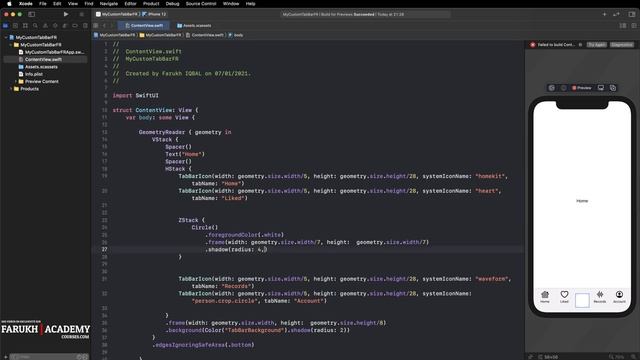The height and width of the screenshot is (360, 640).
Task: Open the File menu
Action: [42, 4]
